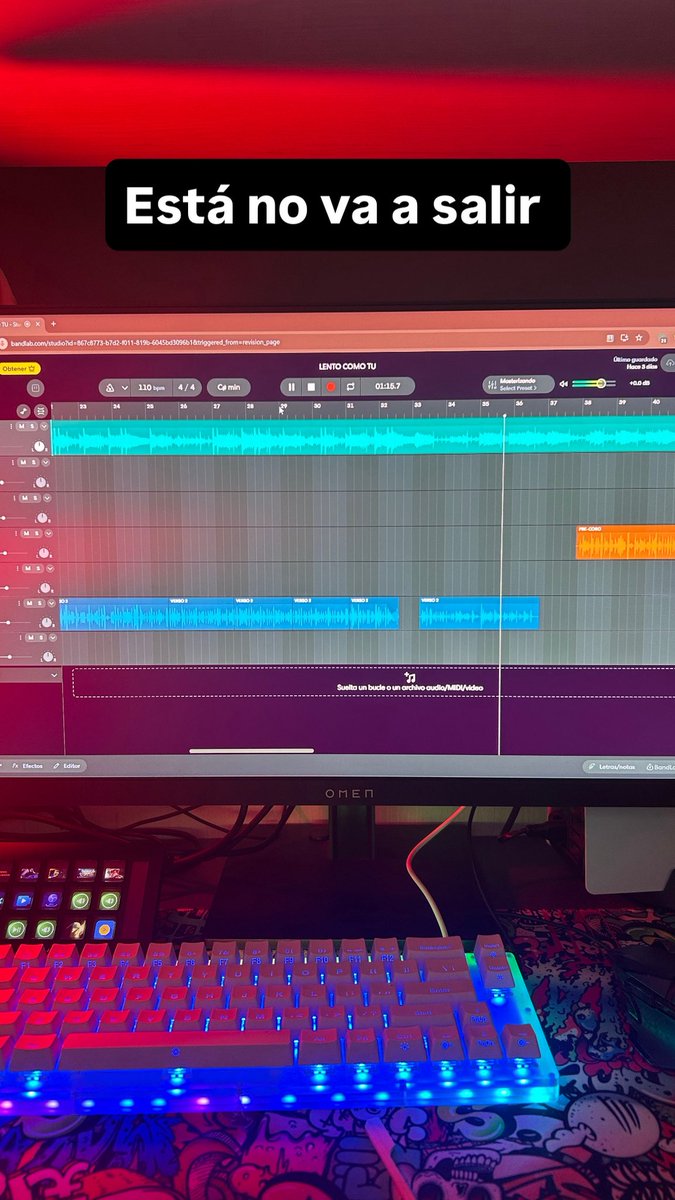Screen dimensions: 675x1200
Task: Solo the blue VERSO track
Action: click(x=39, y=603)
